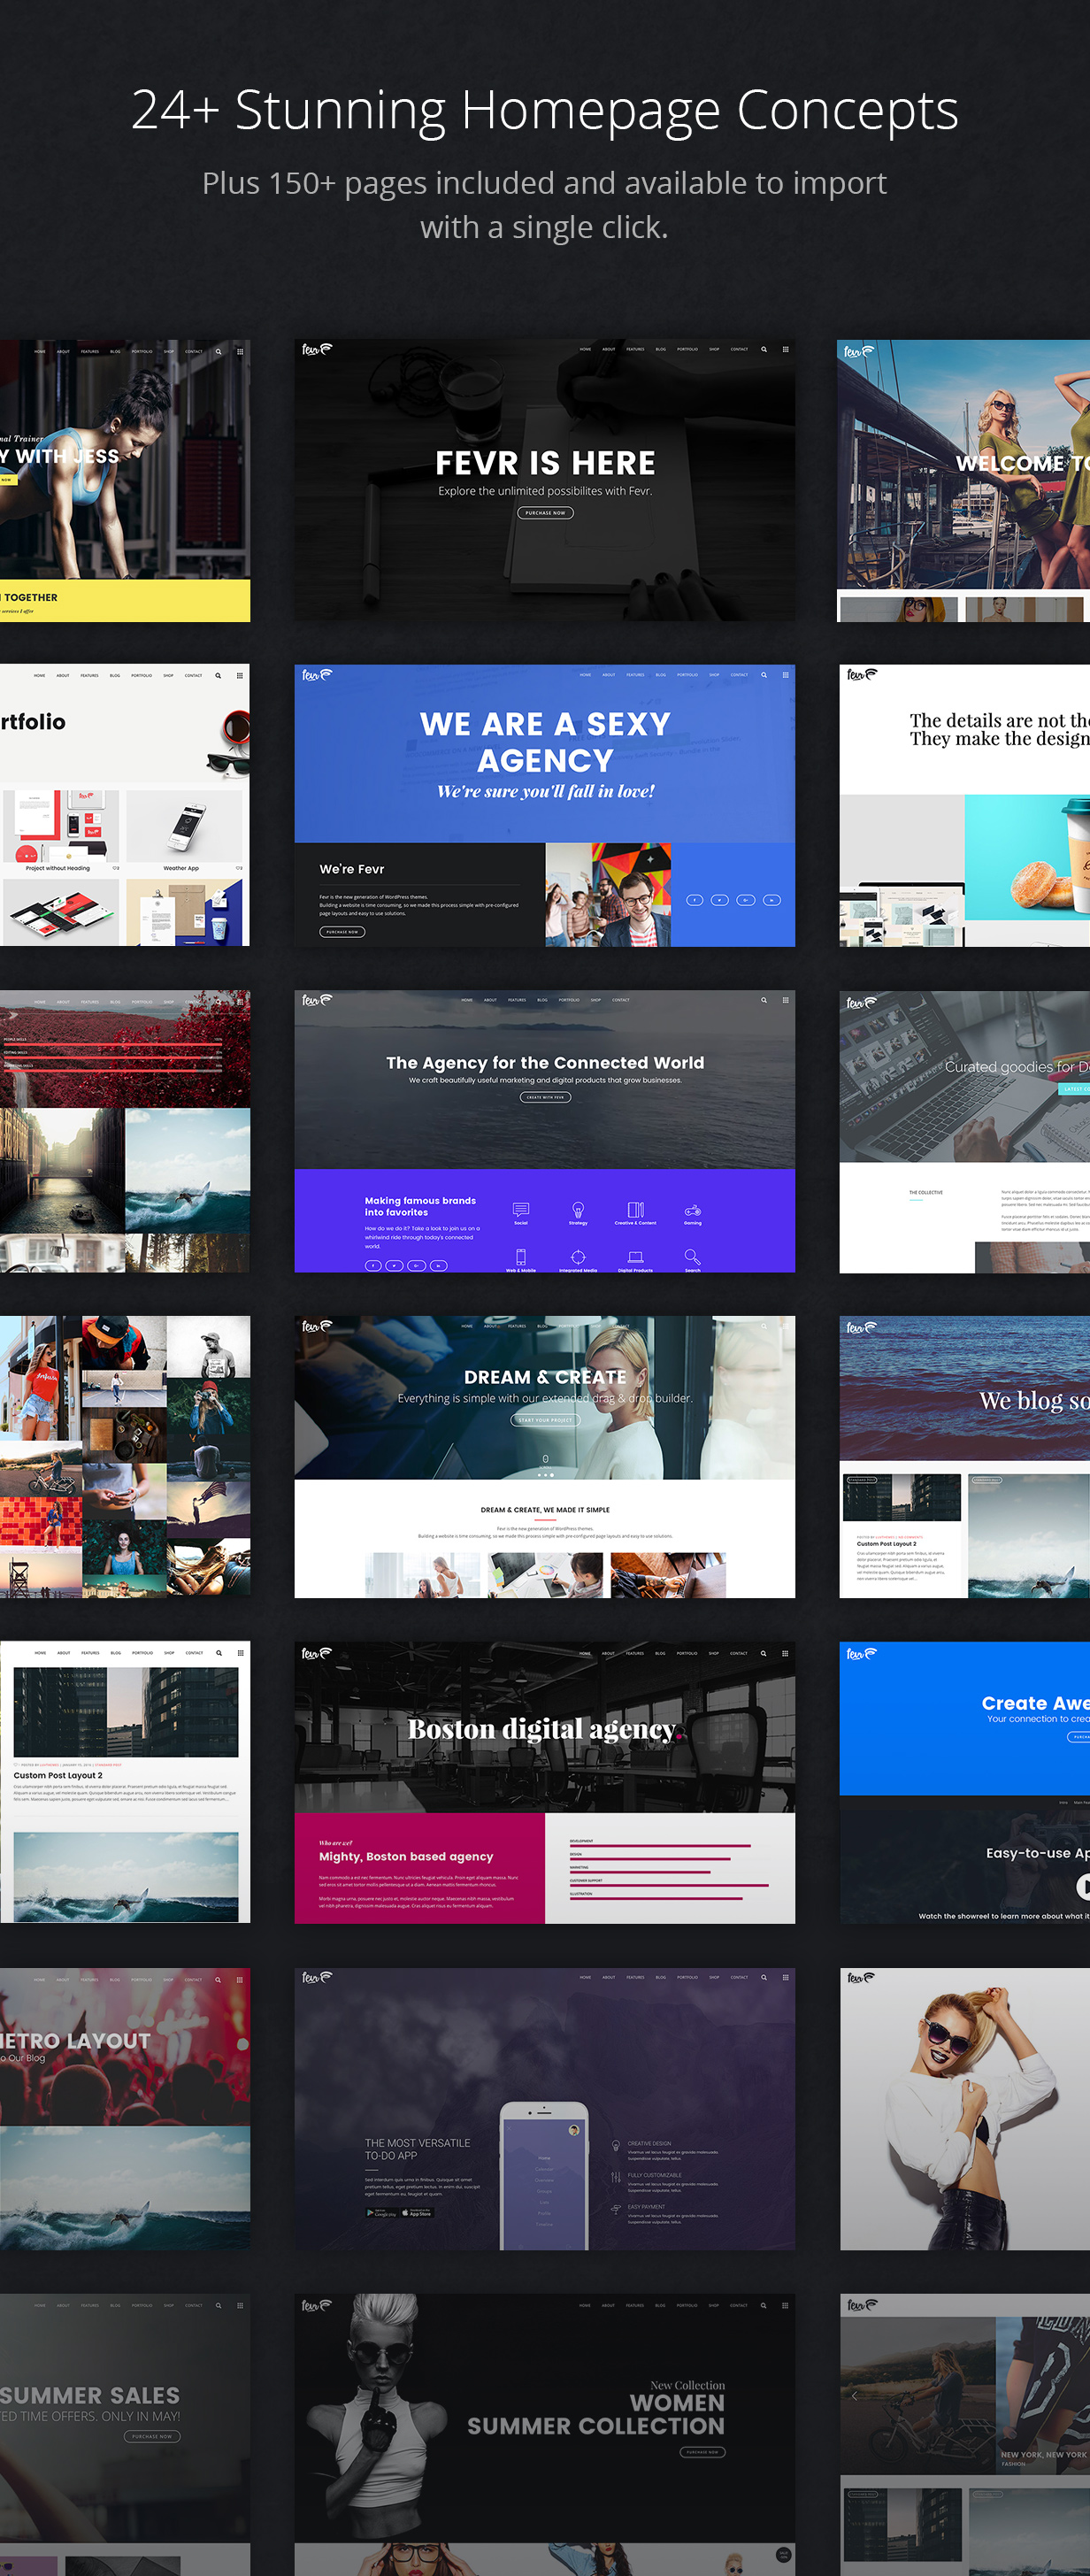1090x2576 pixels.
Task: Click Fevr logo in 'Fevr is here' preview
Action: click(317, 349)
